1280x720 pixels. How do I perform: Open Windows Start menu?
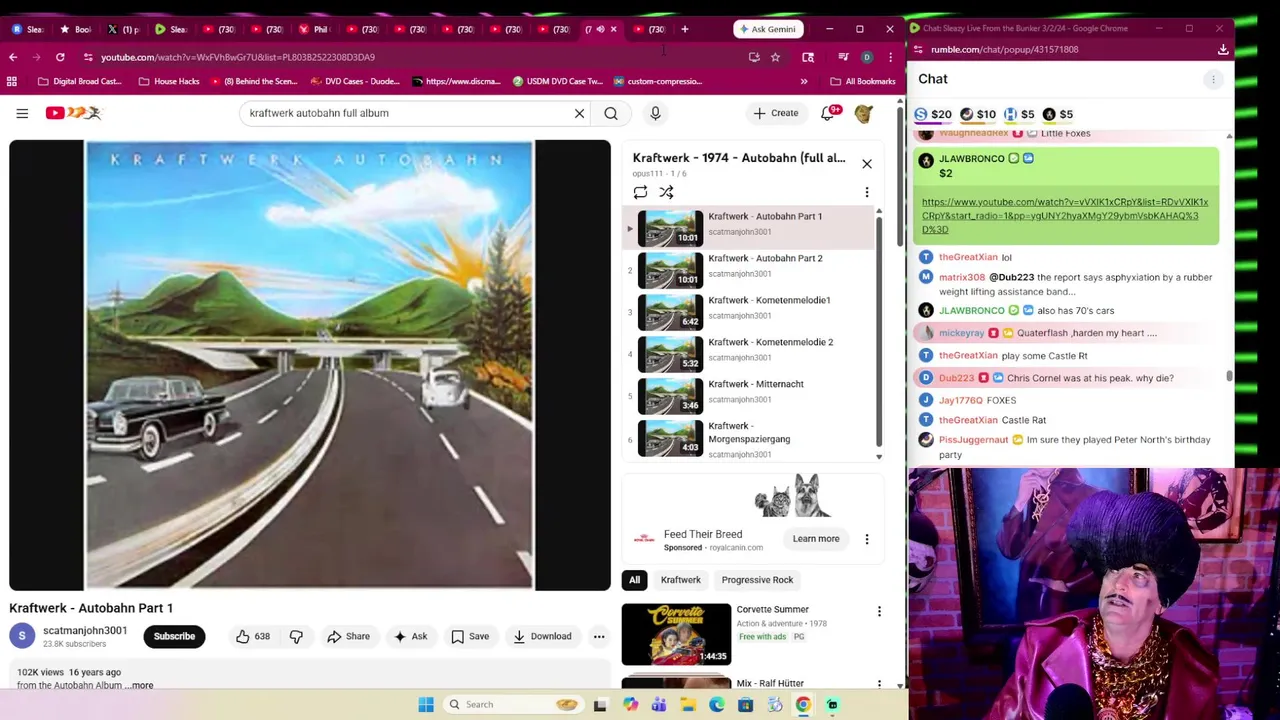(426, 705)
